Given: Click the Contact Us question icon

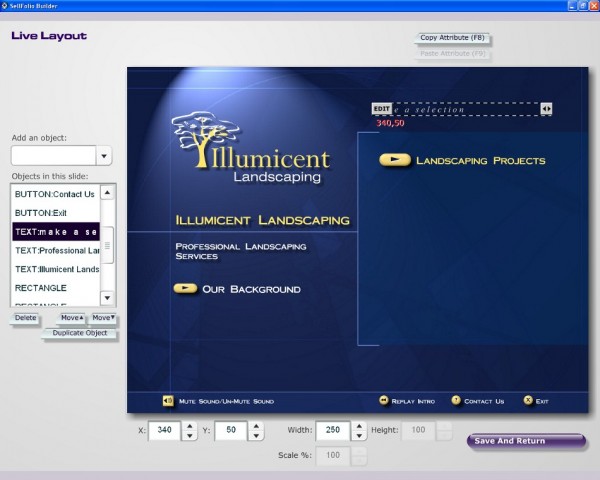Looking at the screenshot, I should (456, 401).
